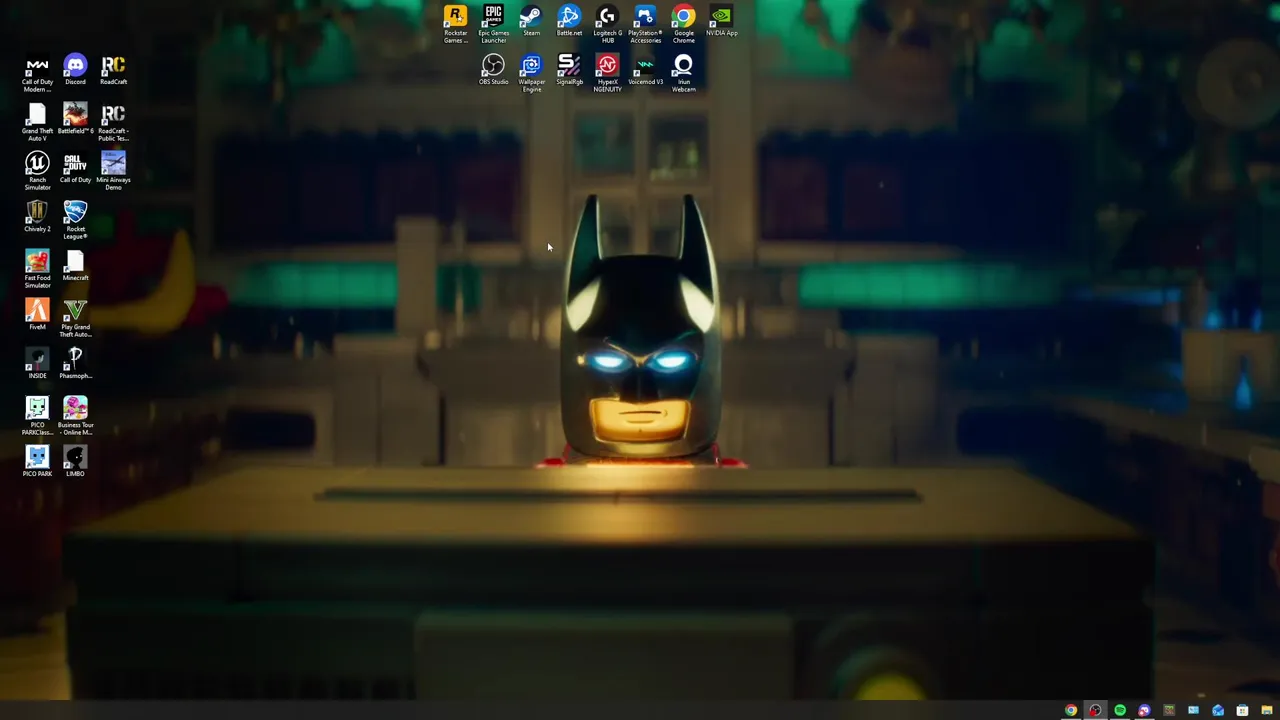Select the RoadCraft - Public Test shortcut

point(113,122)
